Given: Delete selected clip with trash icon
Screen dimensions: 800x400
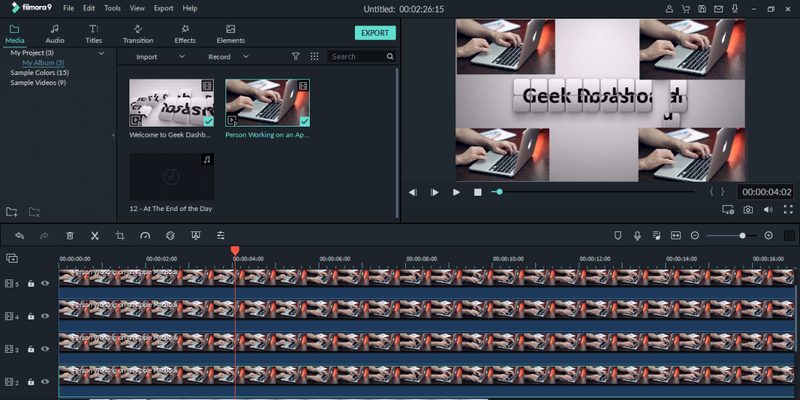Looking at the screenshot, I should pos(70,236).
